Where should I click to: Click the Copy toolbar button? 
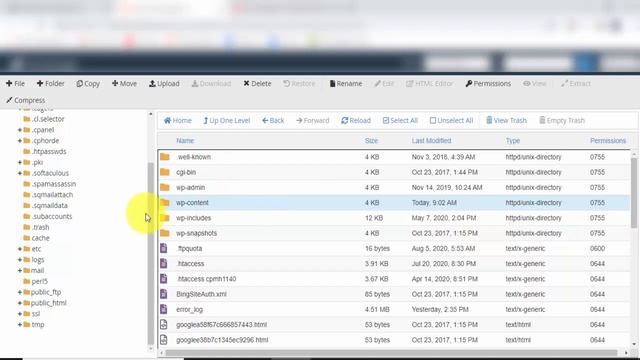pos(88,84)
